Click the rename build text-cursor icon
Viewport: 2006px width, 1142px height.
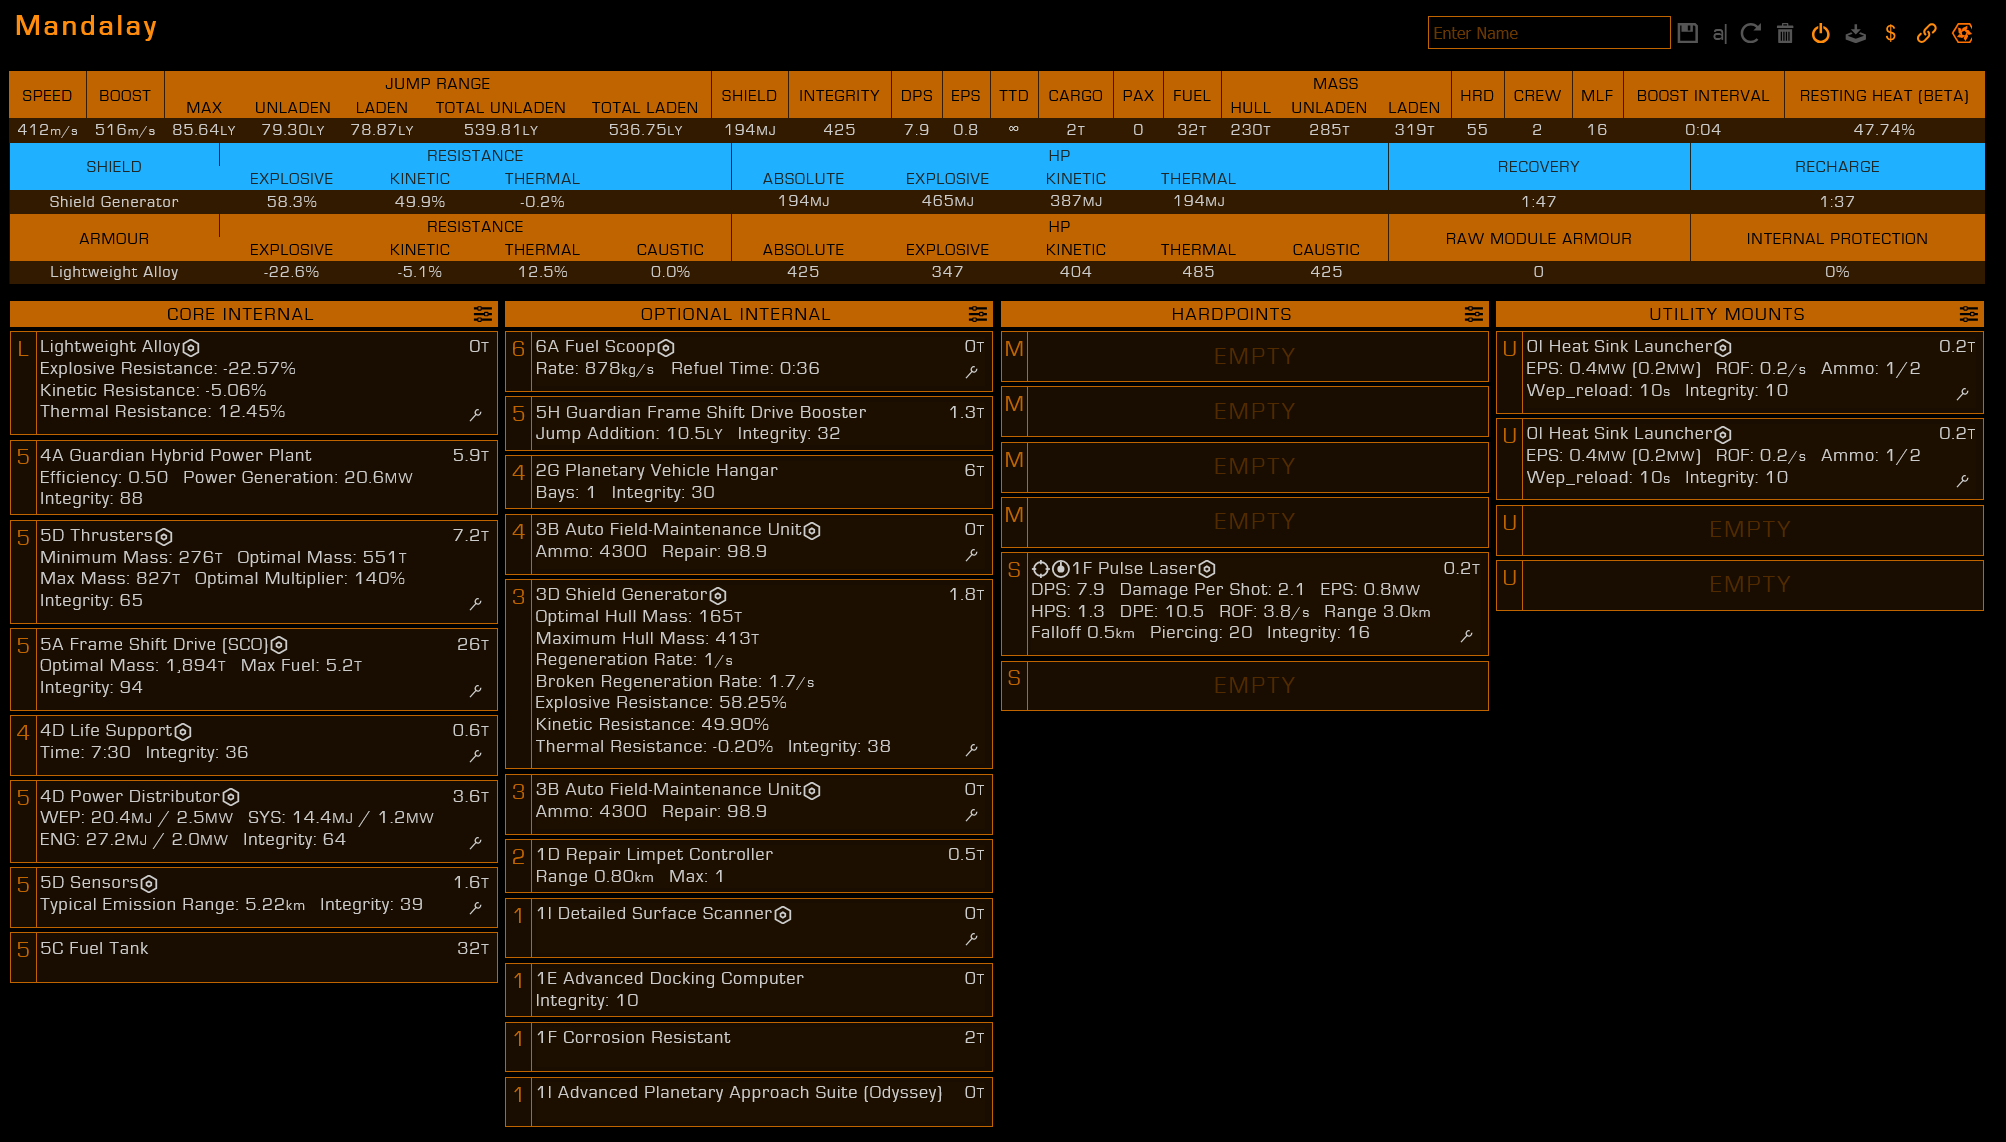tap(1720, 33)
